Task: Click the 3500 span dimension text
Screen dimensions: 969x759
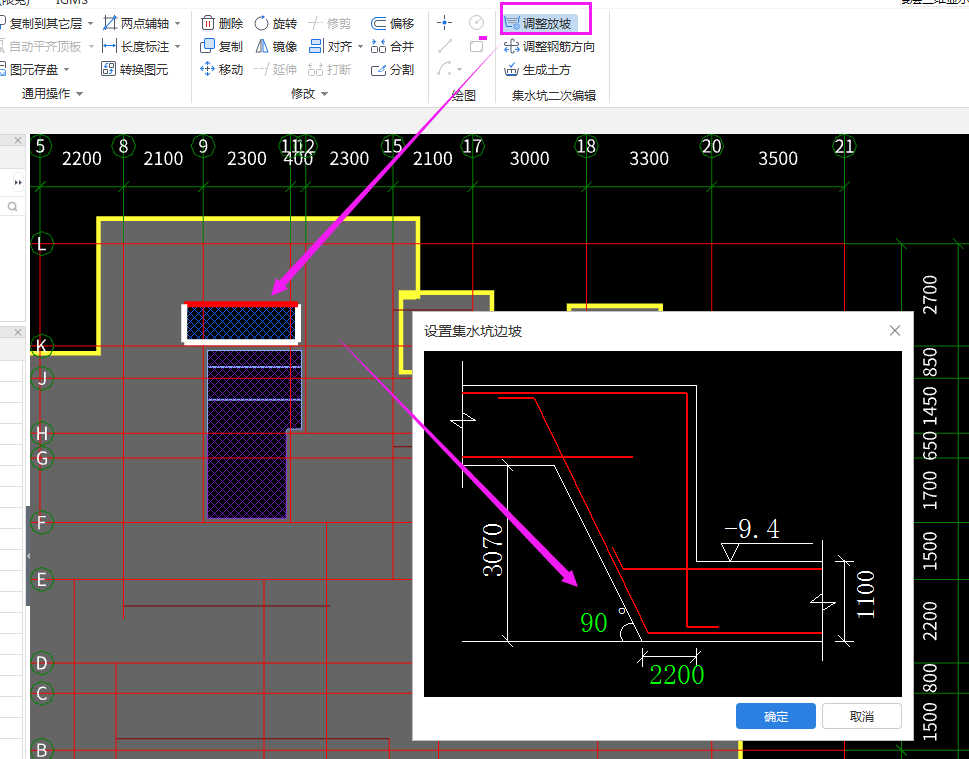Action: click(777, 159)
